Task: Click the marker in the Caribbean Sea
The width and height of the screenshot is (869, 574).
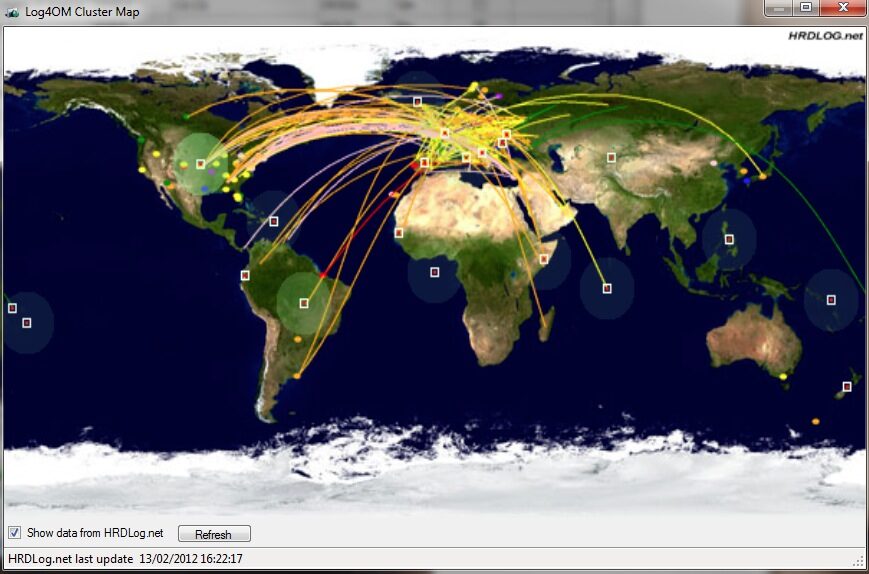Action: coord(273,221)
